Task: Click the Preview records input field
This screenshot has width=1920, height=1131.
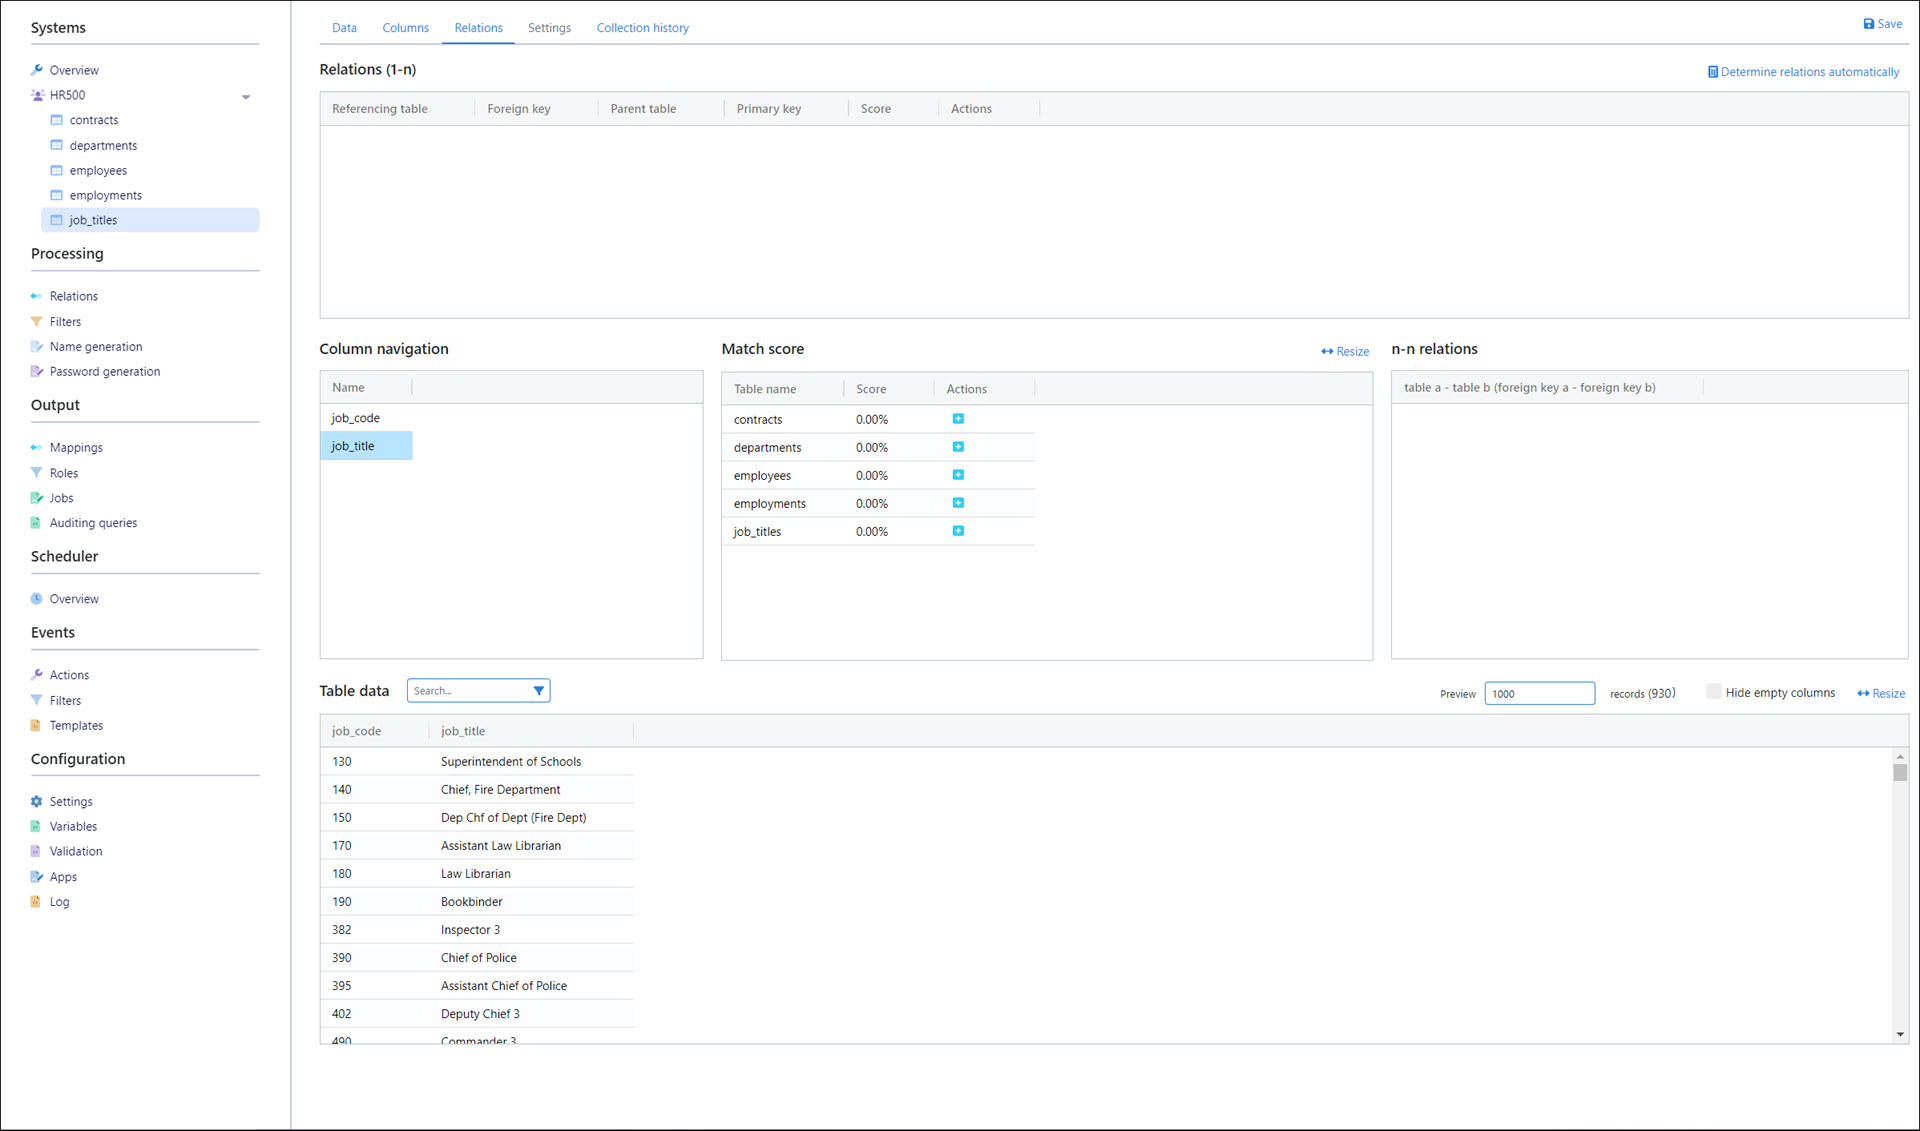Action: (x=1538, y=693)
